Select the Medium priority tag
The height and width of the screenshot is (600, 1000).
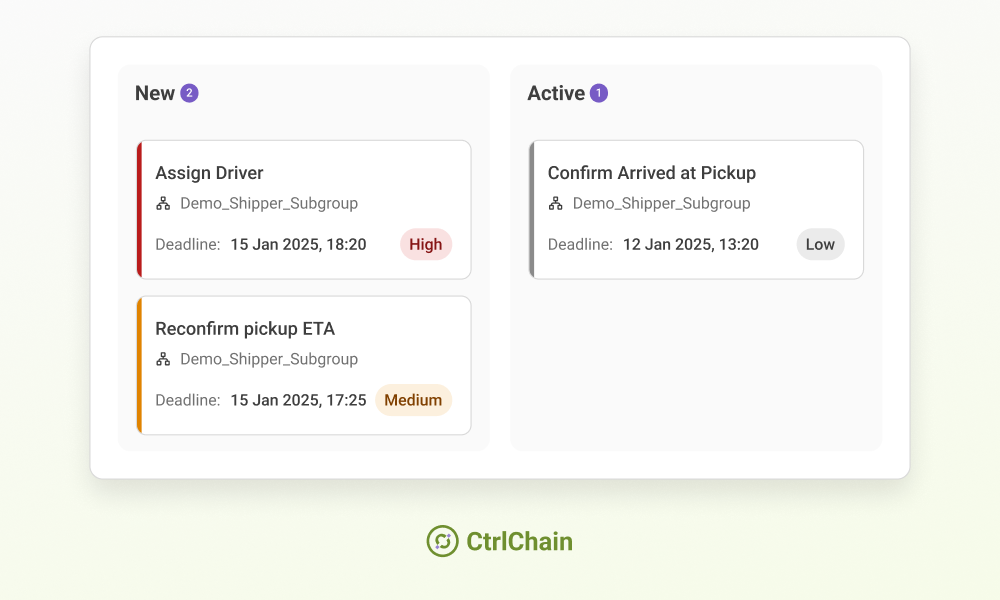click(413, 400)
